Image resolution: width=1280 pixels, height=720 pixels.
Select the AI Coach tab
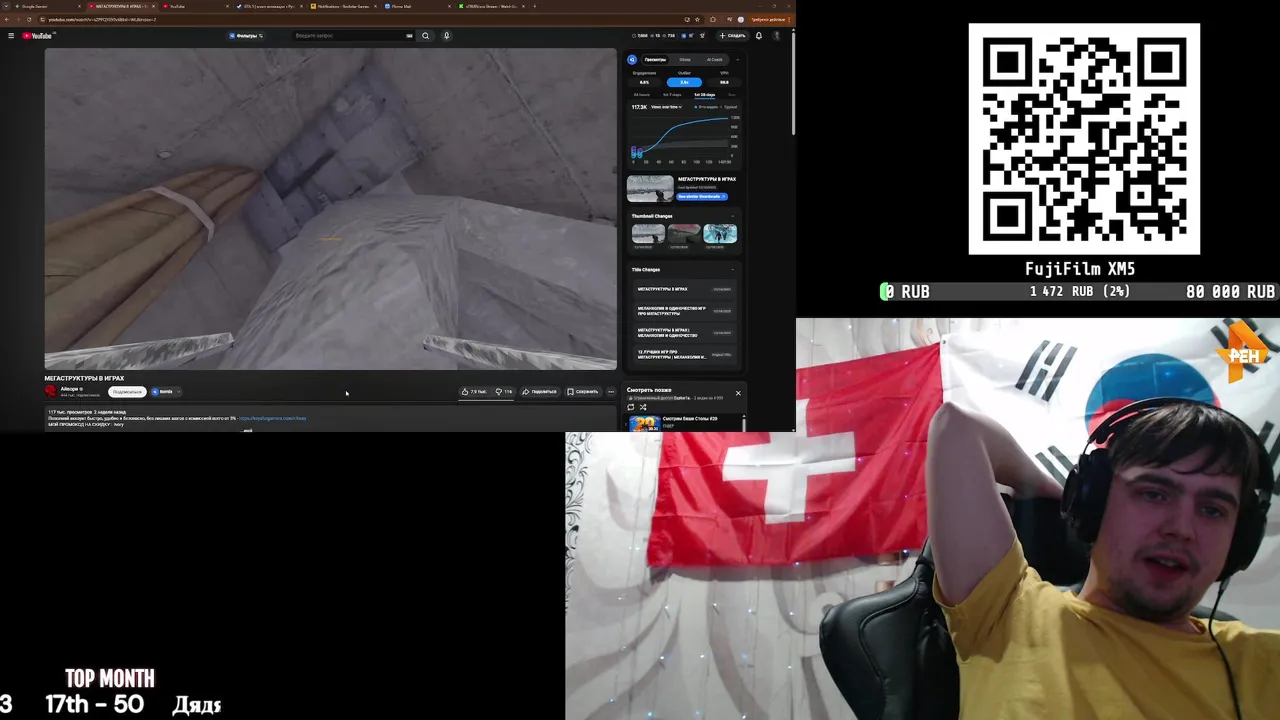click(x=714, y=60)
